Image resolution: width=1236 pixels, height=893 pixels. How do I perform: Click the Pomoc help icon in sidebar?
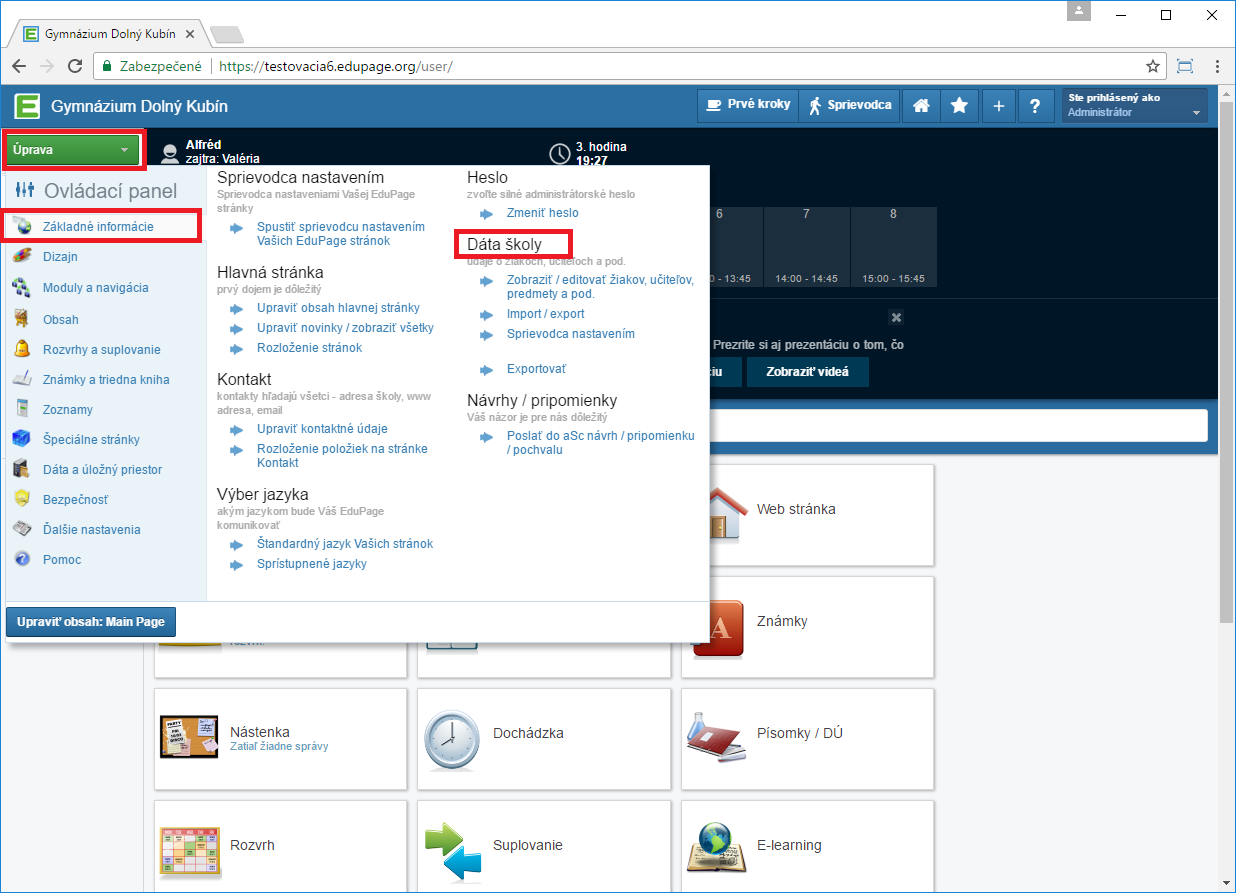coord(22,560)
